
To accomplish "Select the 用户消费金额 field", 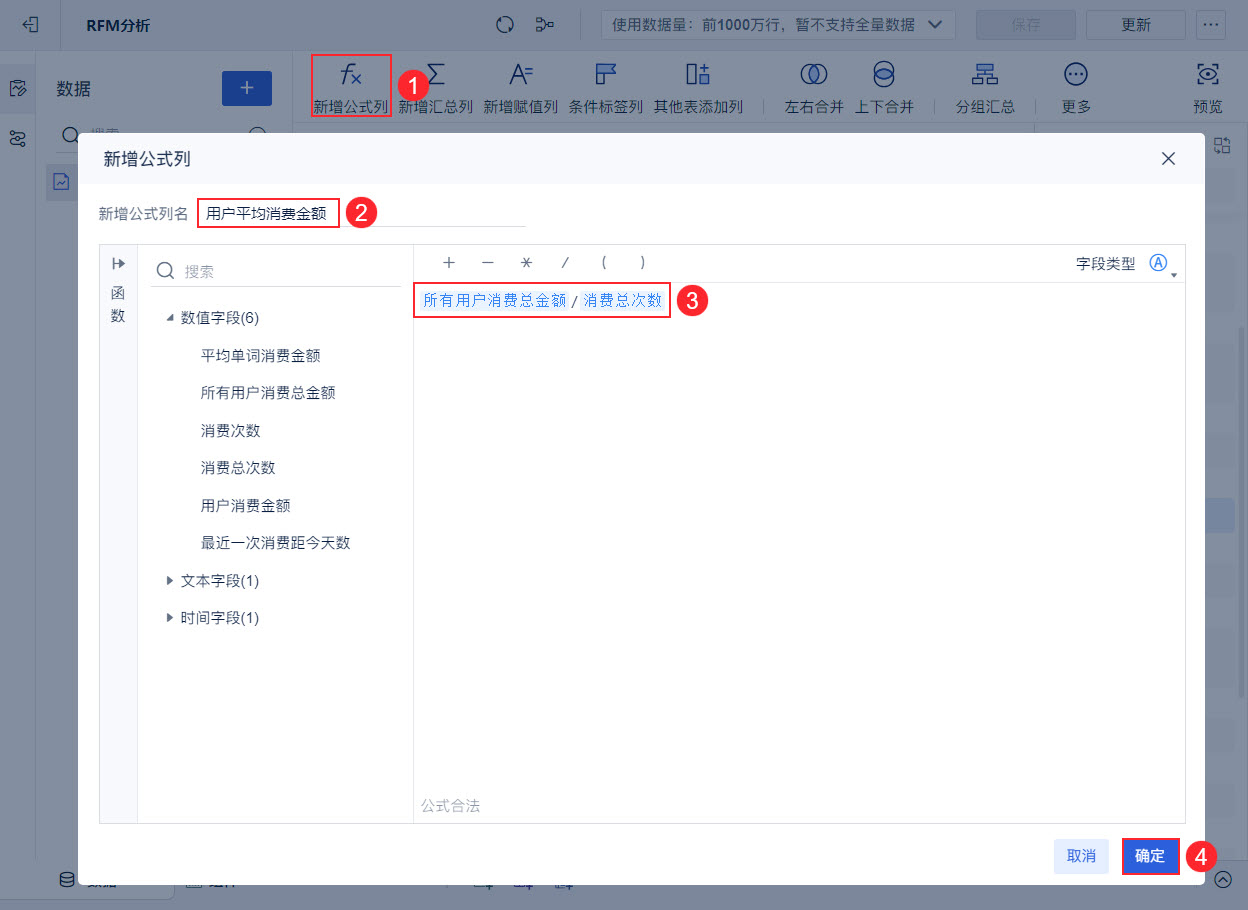I will click(245, 505).
